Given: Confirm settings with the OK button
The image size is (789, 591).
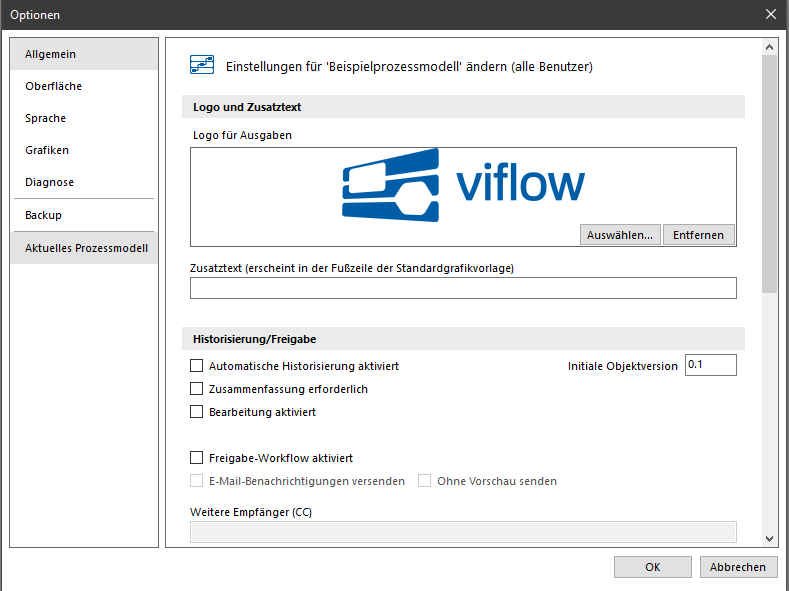Looking at the screenshot, I should tap(652, 567).
